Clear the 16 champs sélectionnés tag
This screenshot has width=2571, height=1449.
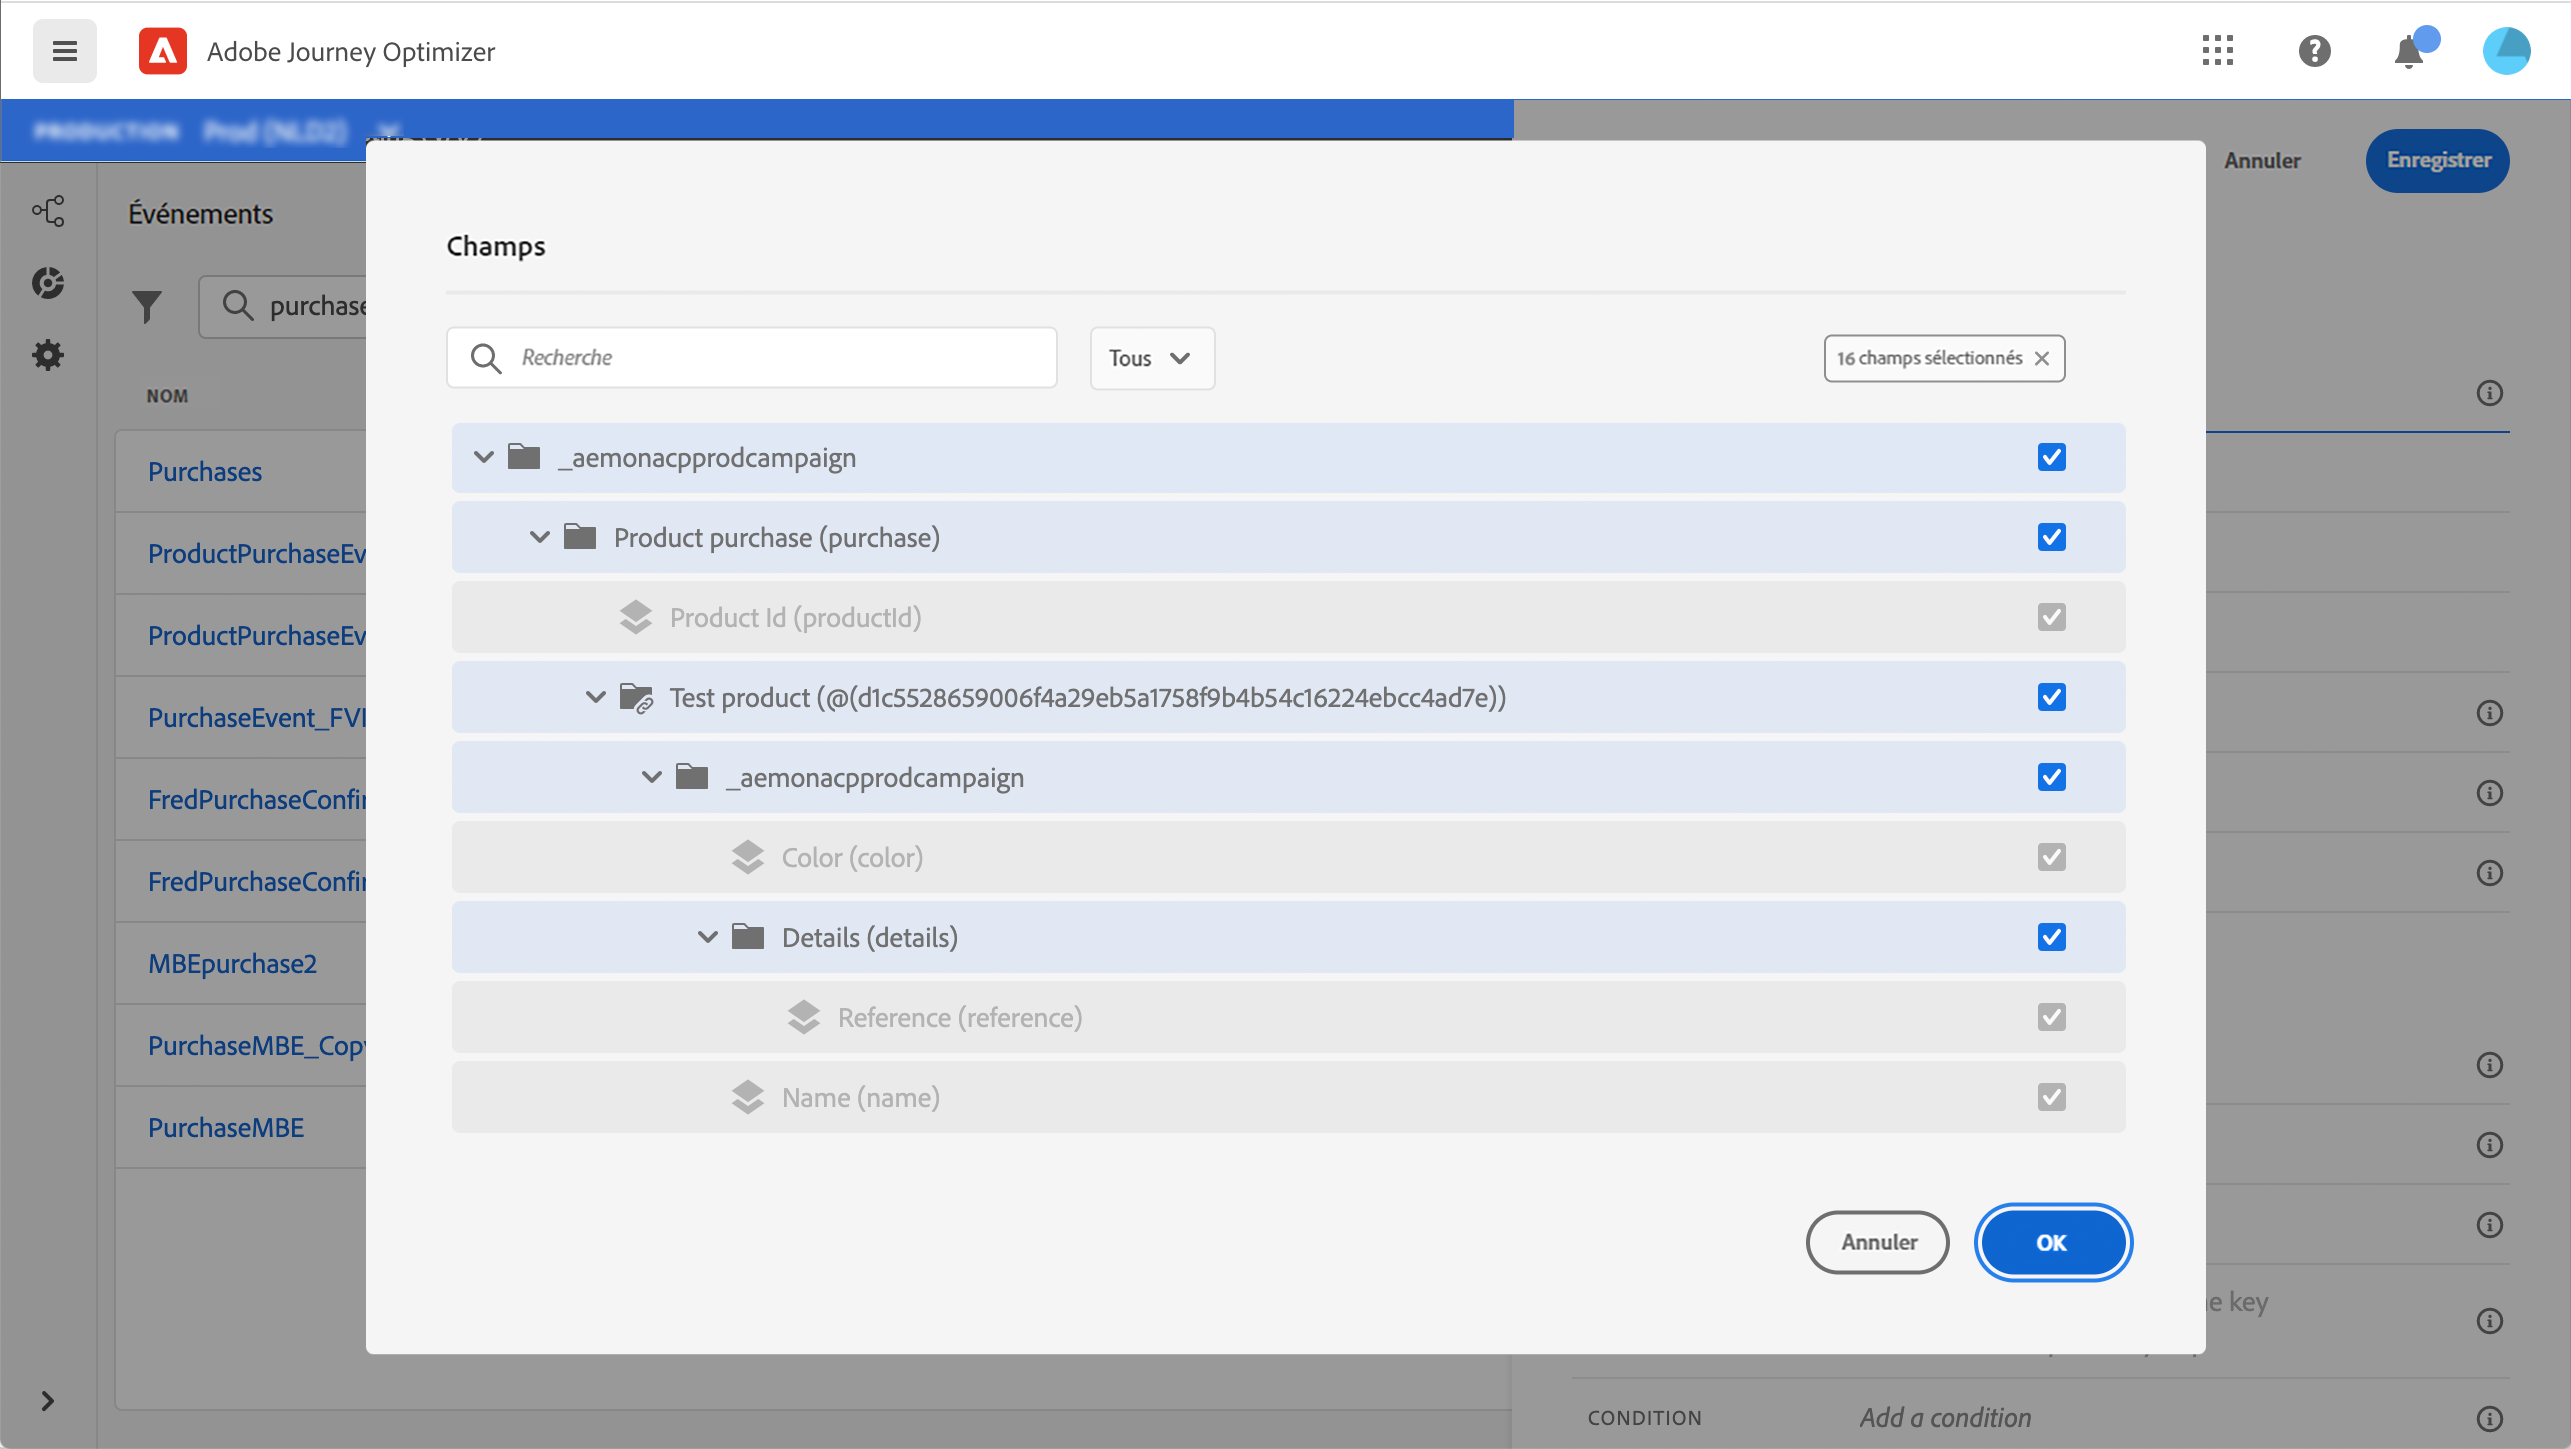click(x=2042, y=358)
